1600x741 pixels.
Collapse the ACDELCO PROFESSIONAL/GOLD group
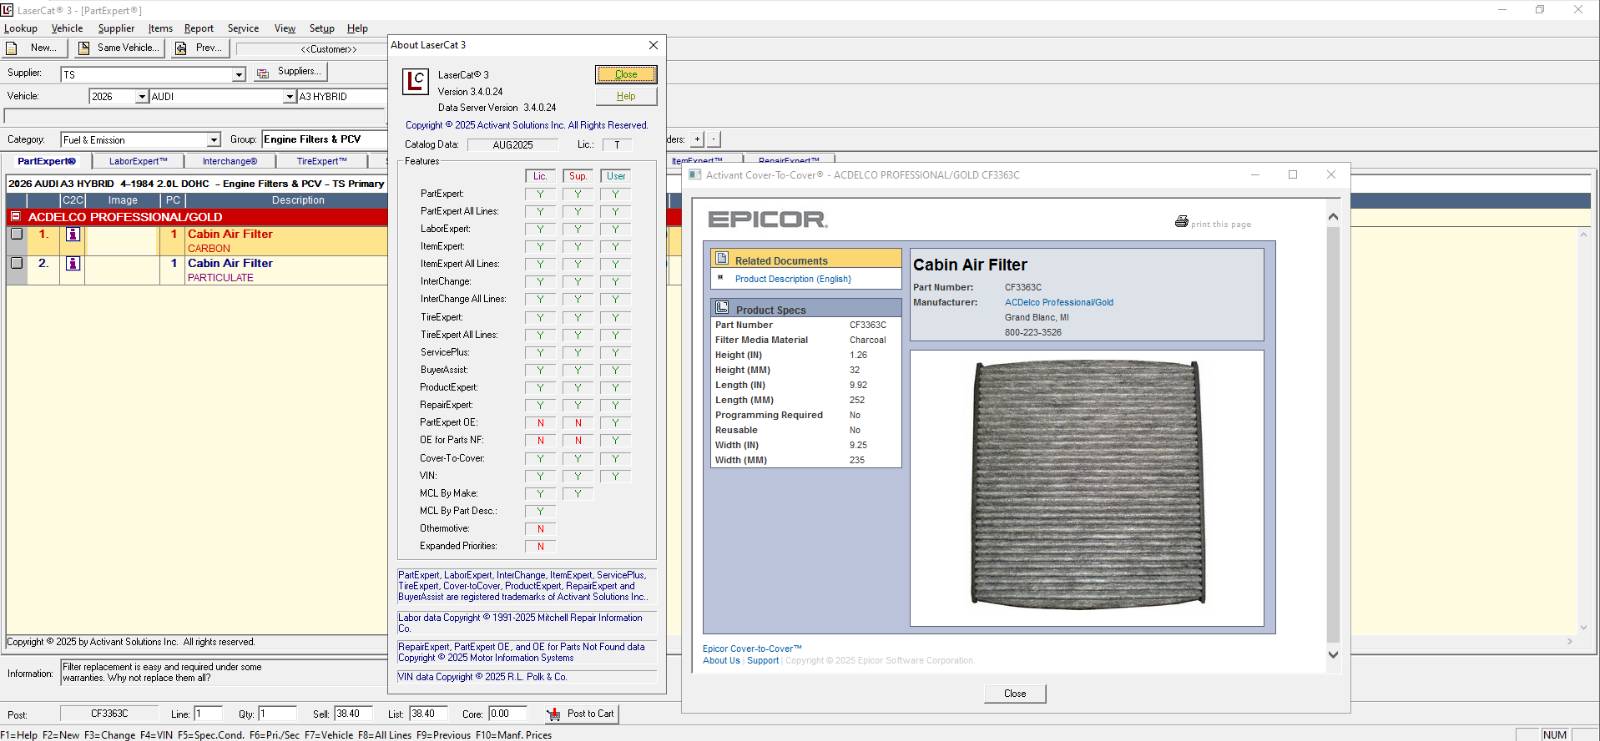15,216
